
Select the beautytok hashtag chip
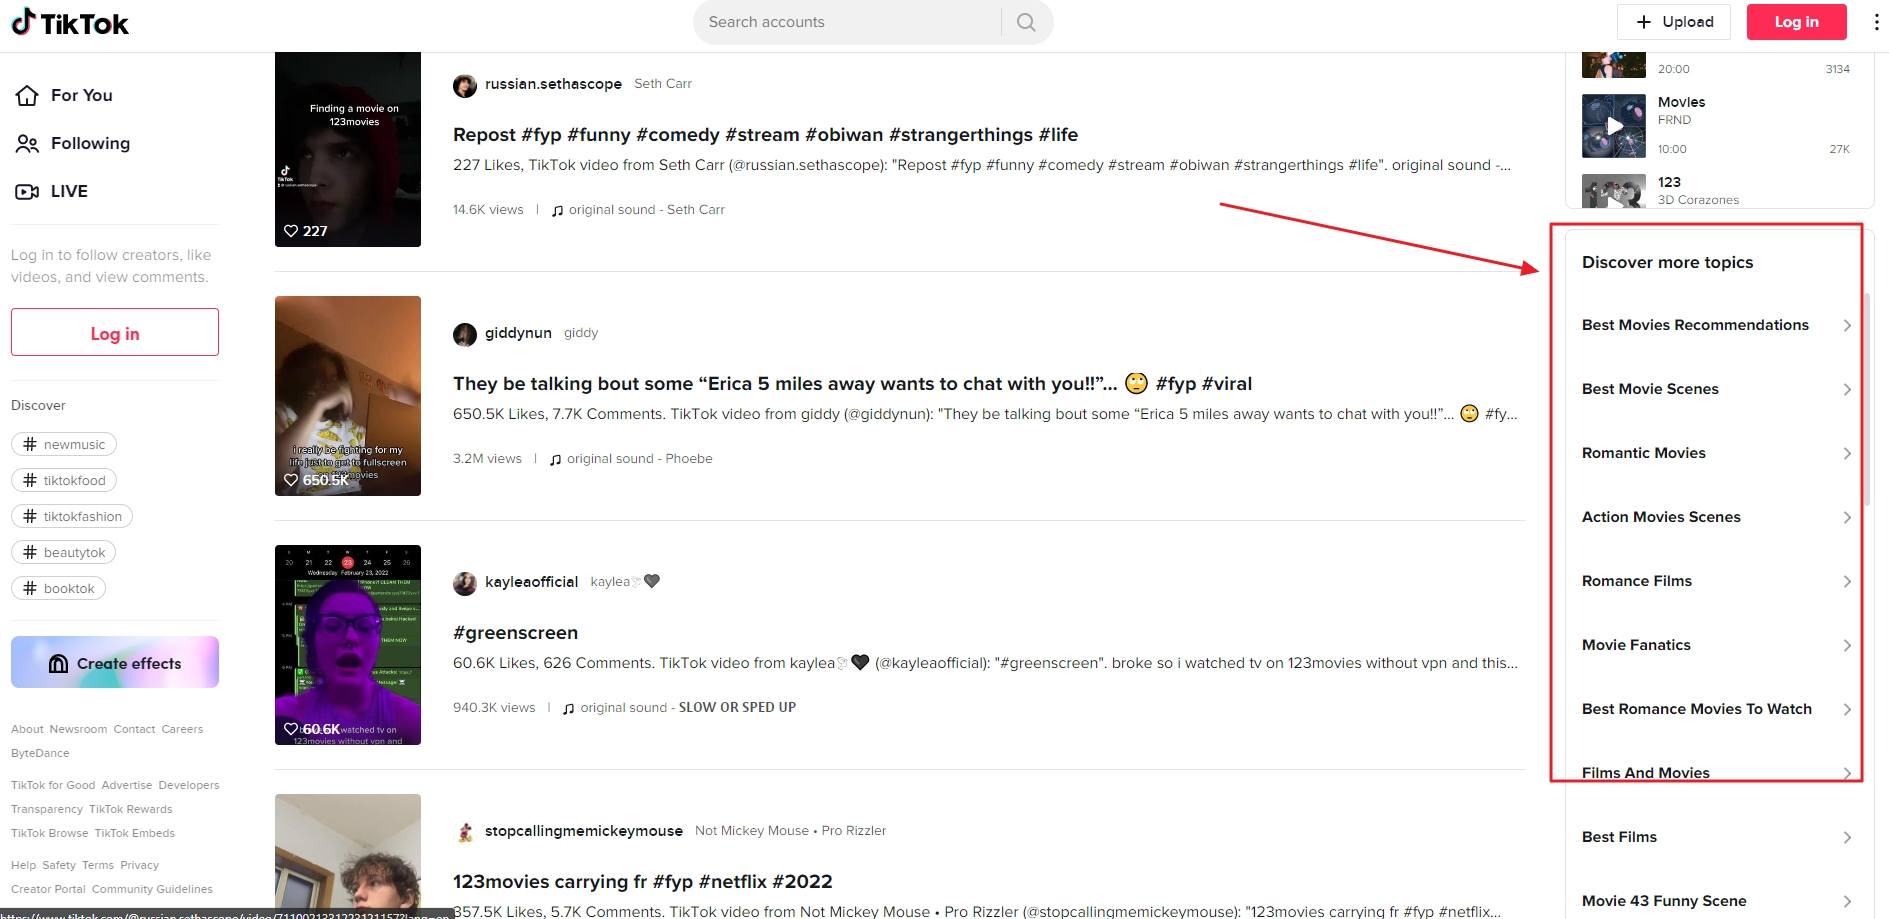click(x=64, y=552)
